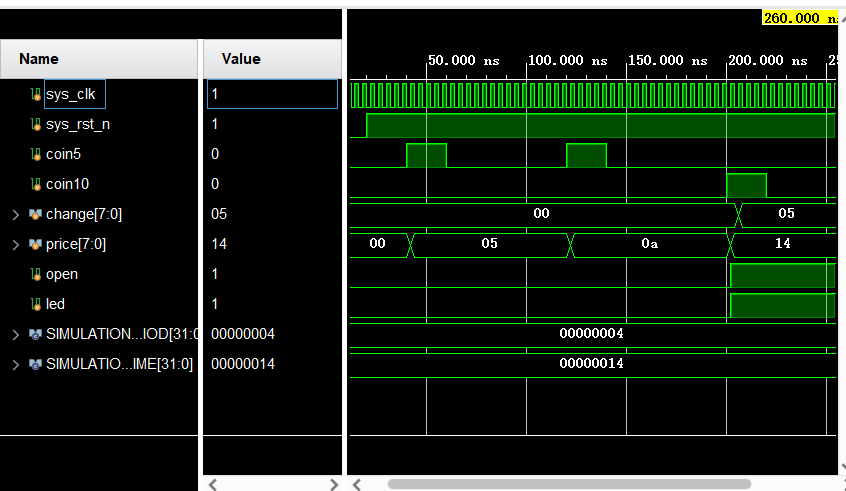Click the sys_clk signal icon
The height and width of the screenshot is (491, 846).
click(x=35, y=94)
